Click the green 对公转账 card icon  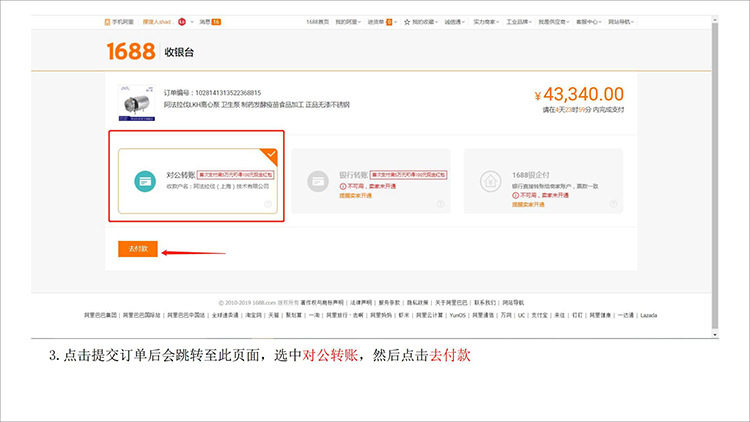click(x=145, y=181)
